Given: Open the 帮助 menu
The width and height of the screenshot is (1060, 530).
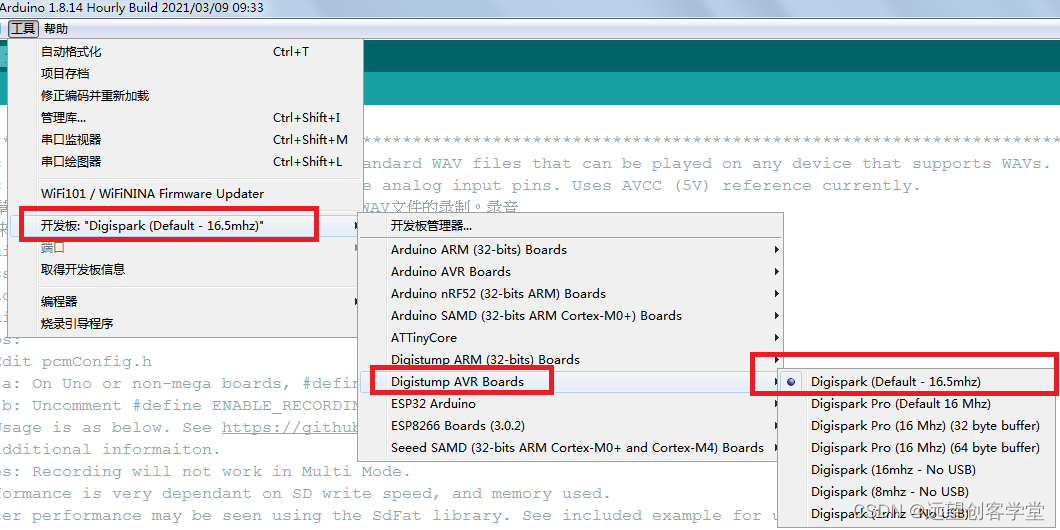Looking at the screenshot, I should coord(56,28).
